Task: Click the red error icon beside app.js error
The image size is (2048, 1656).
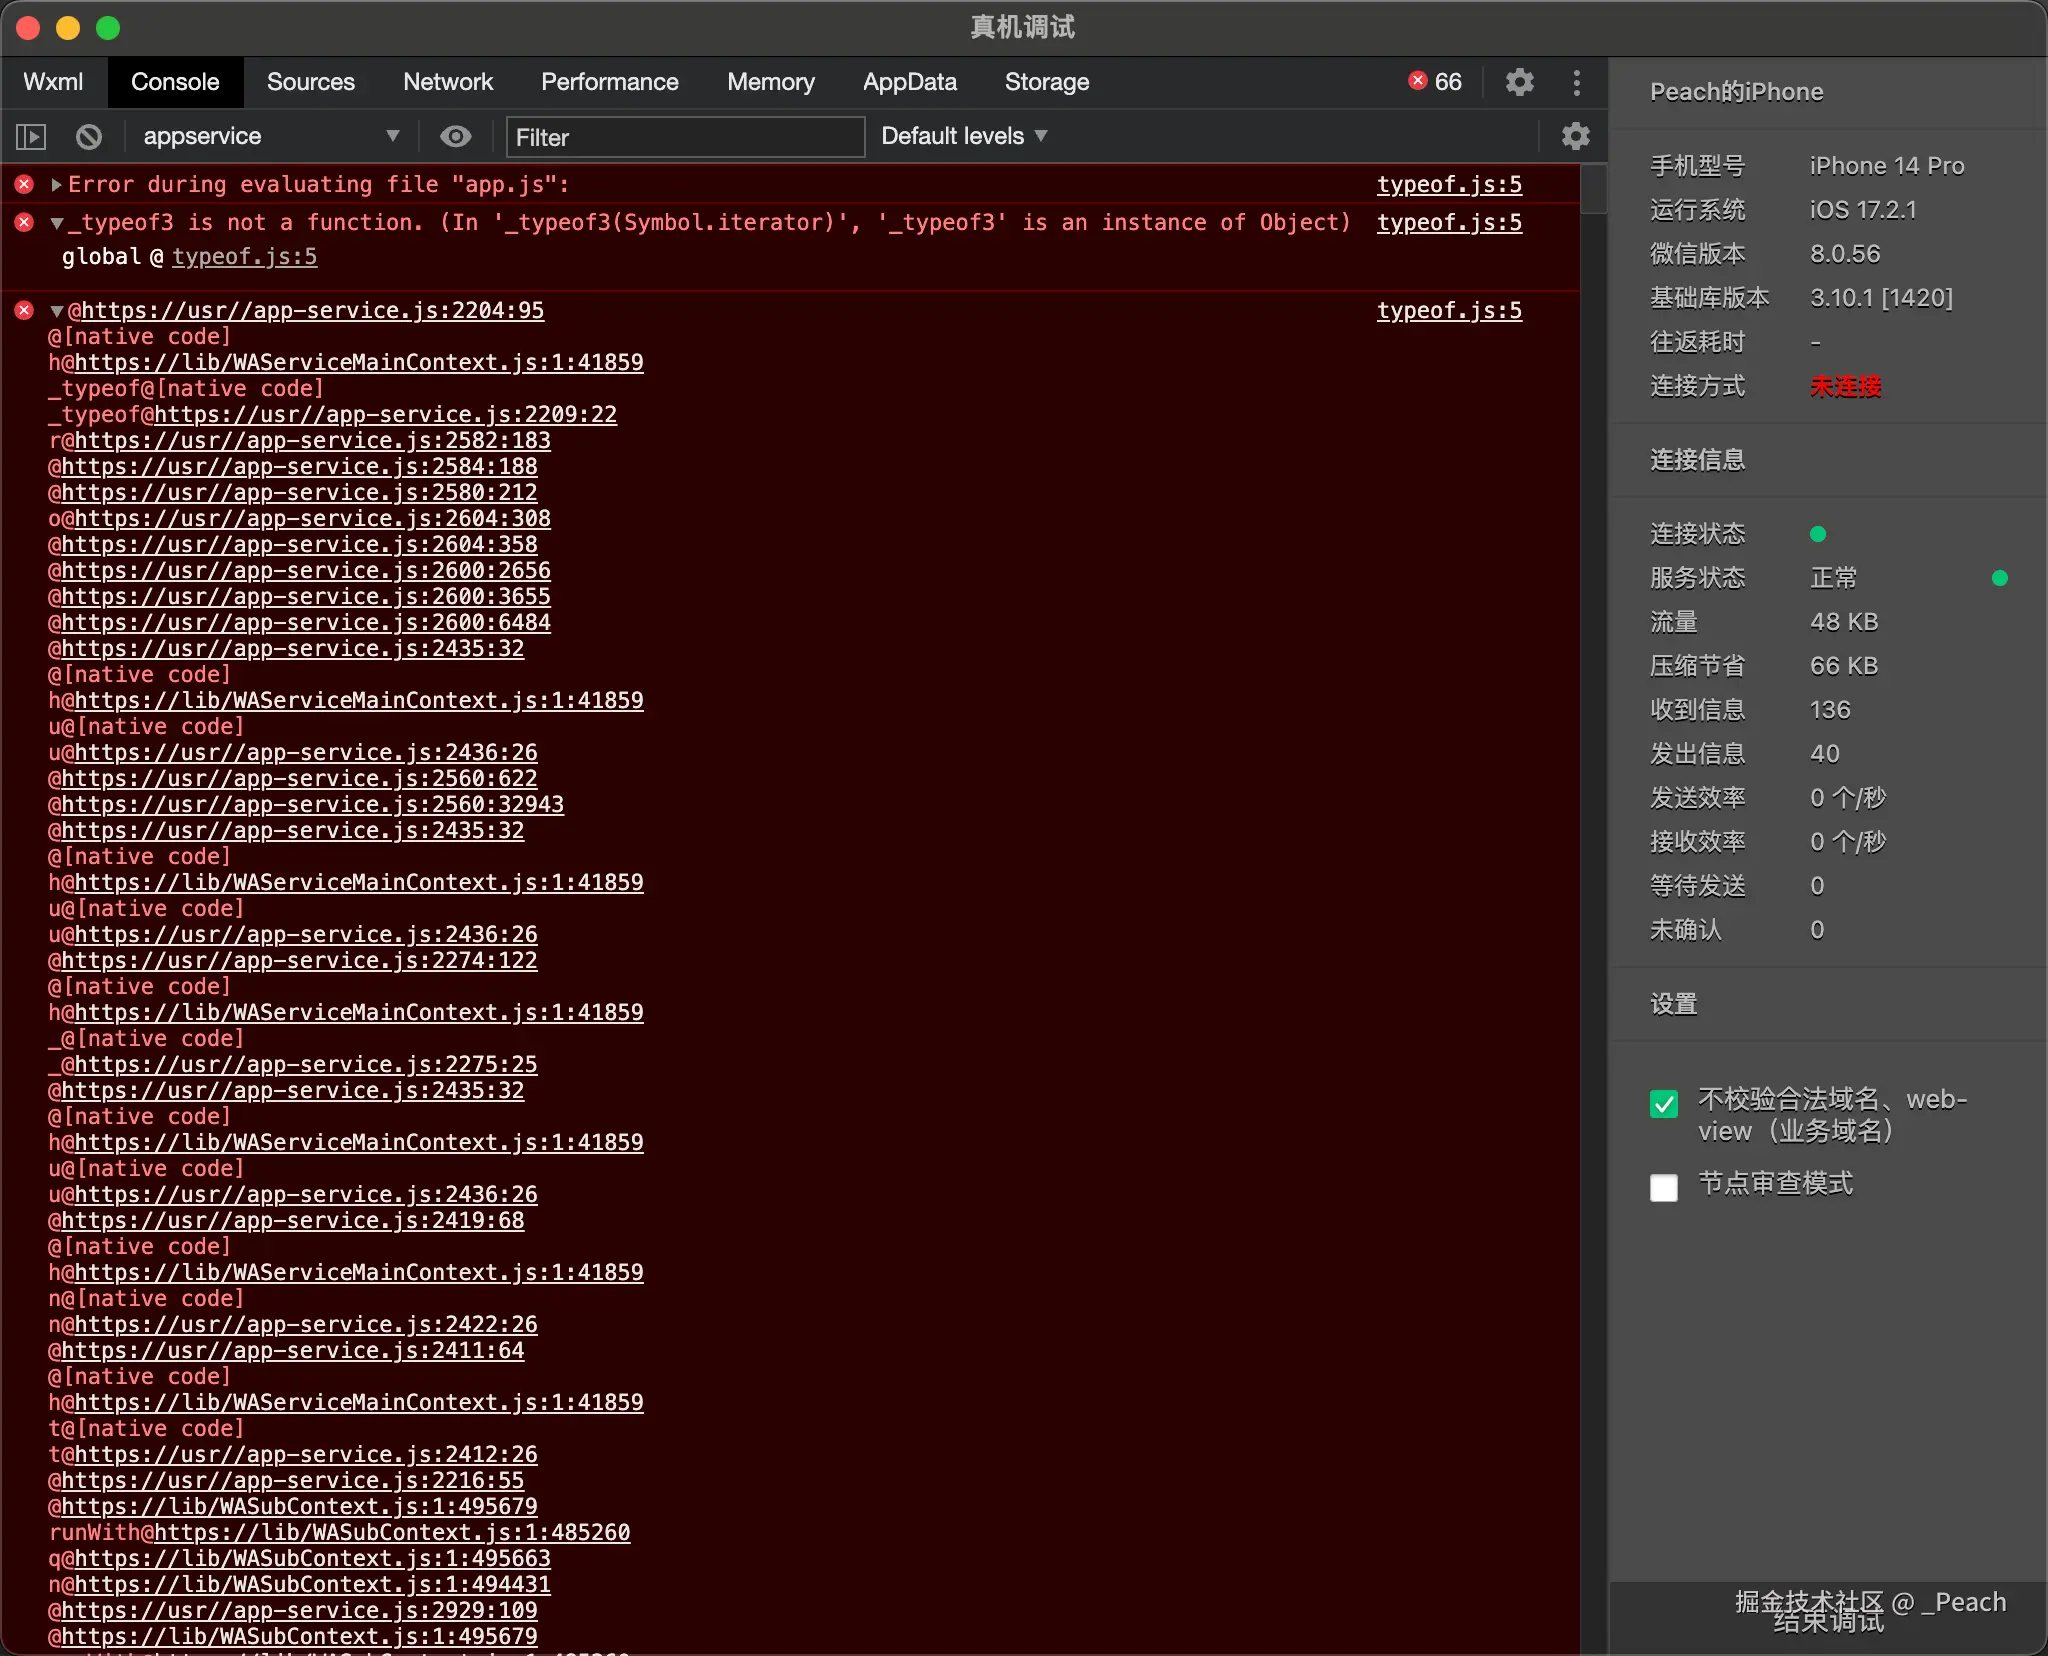Action: tap(24, 185)
